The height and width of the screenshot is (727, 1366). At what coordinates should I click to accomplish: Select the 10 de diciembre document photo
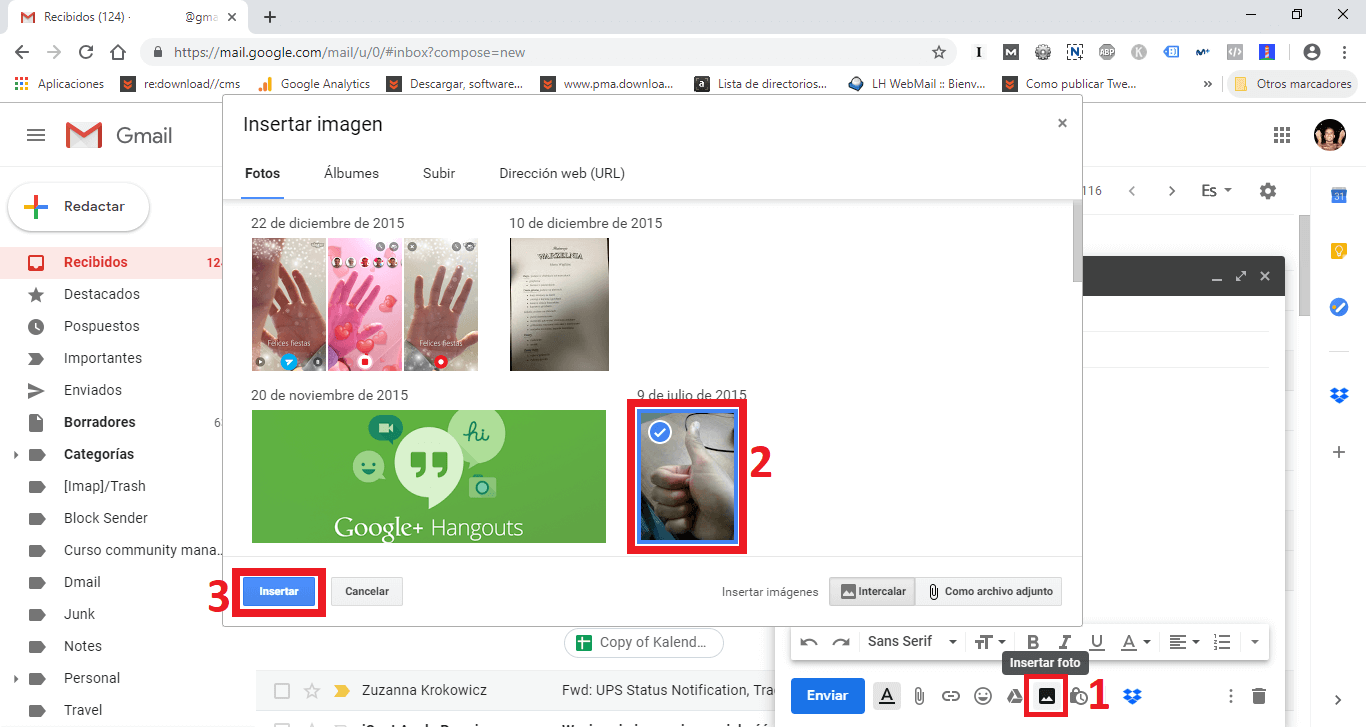point(559,304)
